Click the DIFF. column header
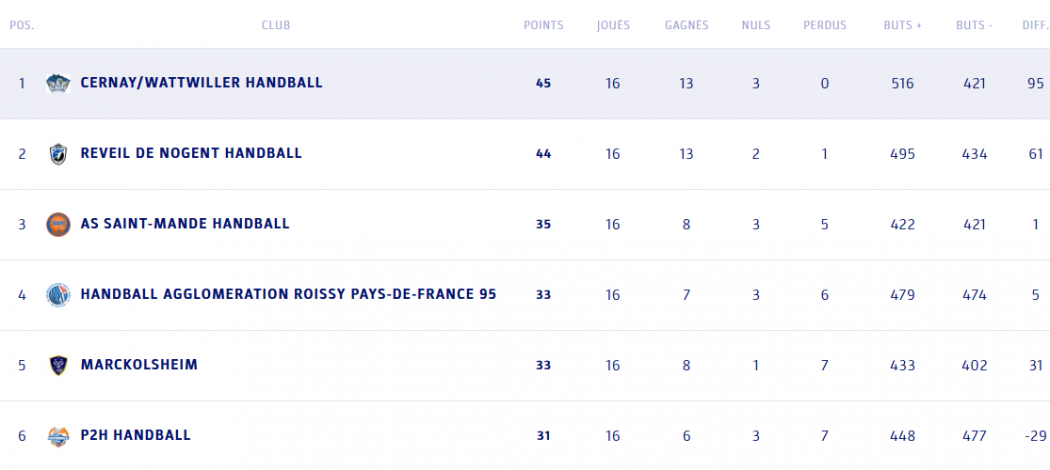 point(1035,25)
